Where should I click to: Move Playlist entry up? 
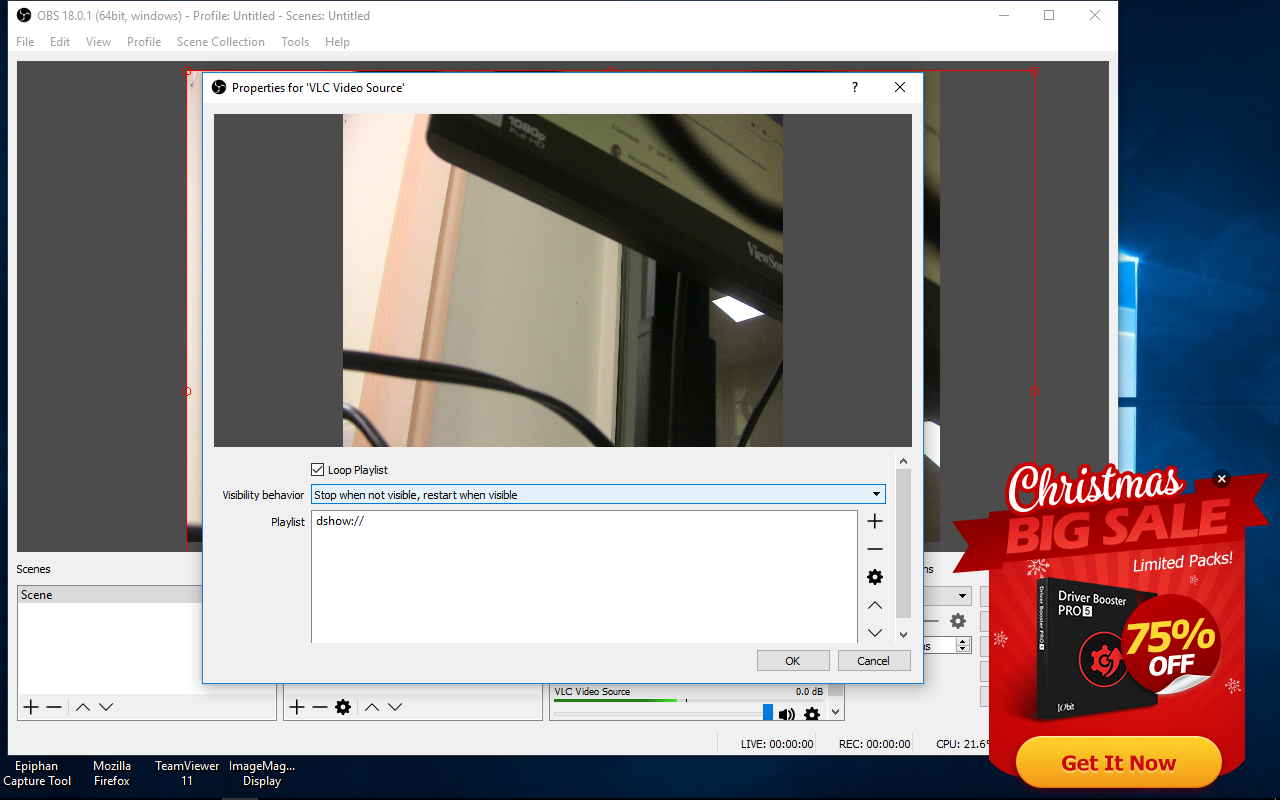tap(875, 605)
